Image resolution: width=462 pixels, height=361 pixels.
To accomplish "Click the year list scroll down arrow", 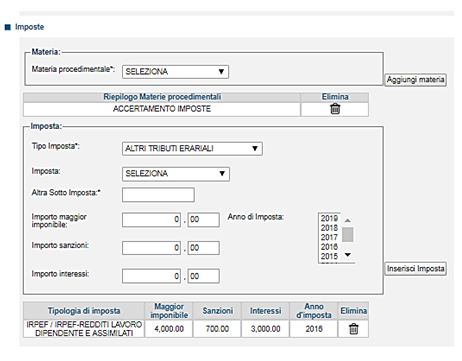I will [x=348, y=255].
